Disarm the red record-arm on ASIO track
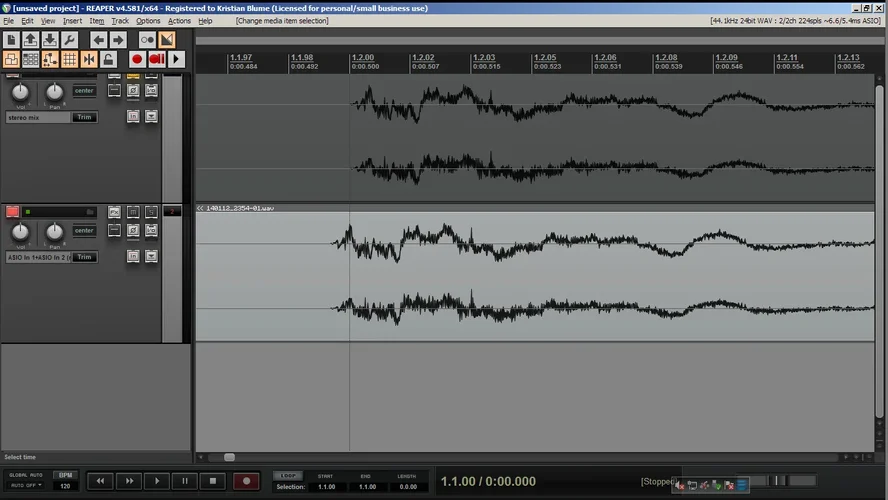This screenshot has height=500, width=888. pos(13,212)
